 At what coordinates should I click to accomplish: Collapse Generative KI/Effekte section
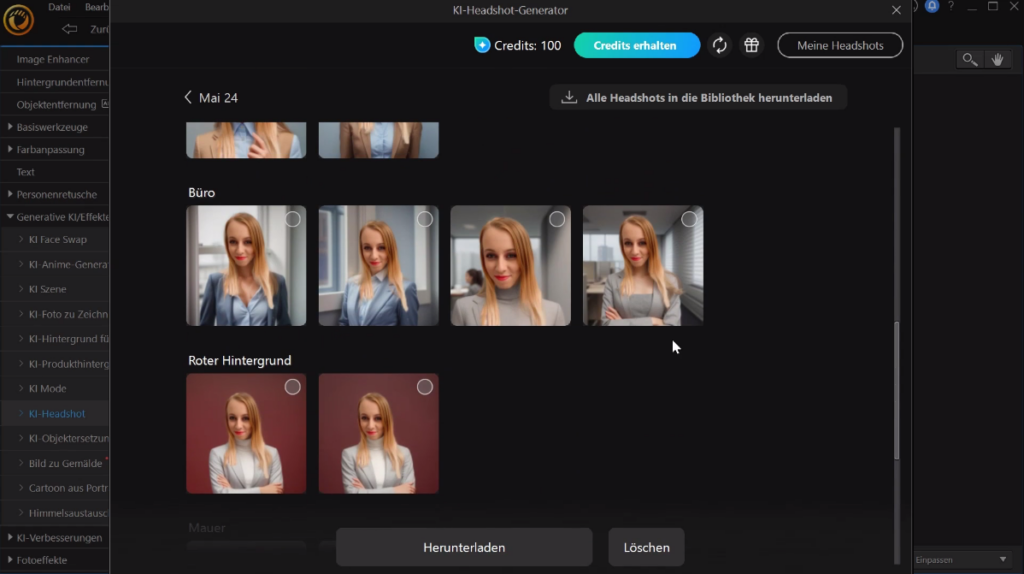[10, 216]
